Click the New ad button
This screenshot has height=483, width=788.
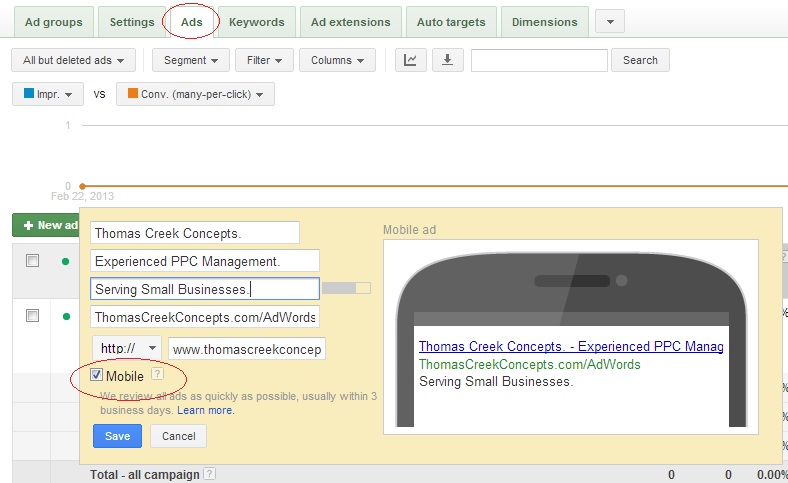pos(46,225)
